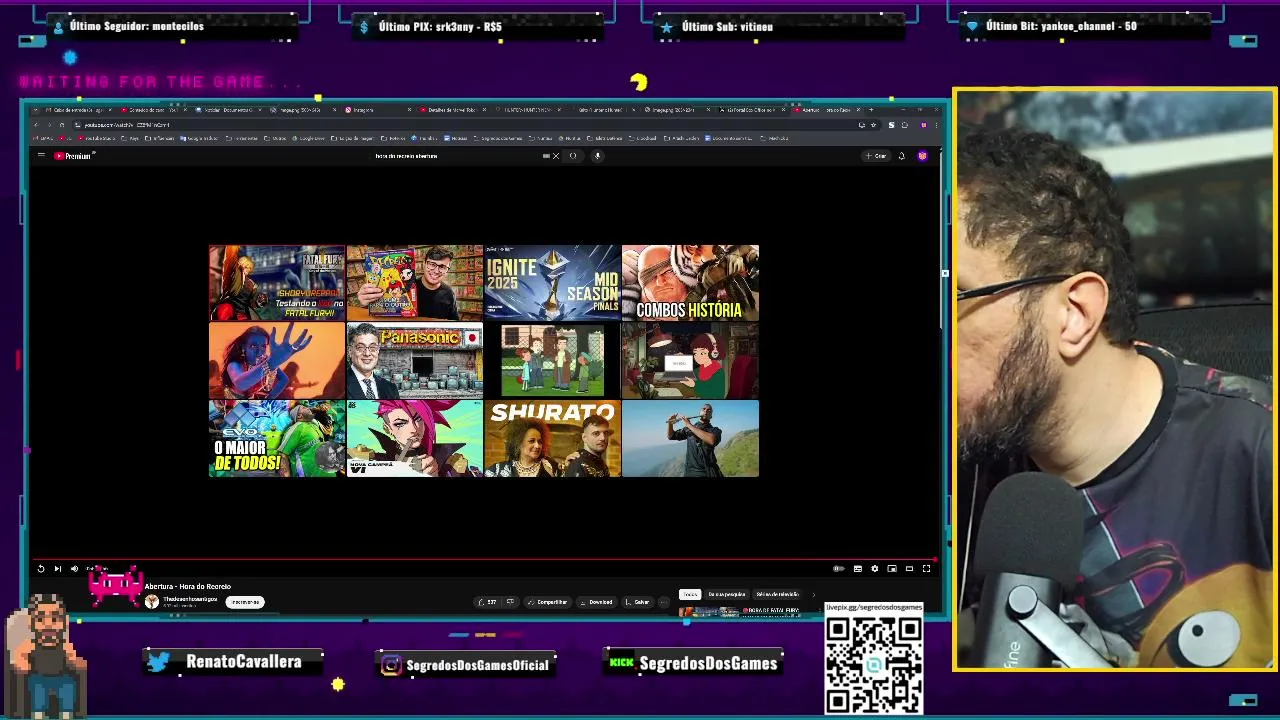
Task: Open the YouTube account avatar menu
Action: pos(922,156)
